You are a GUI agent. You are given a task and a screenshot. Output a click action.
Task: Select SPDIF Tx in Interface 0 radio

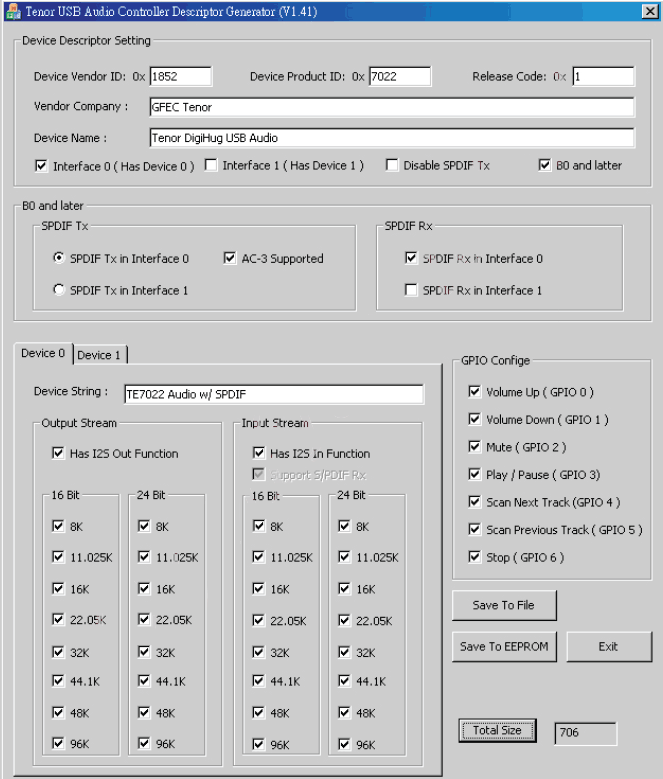pos(59,258)
